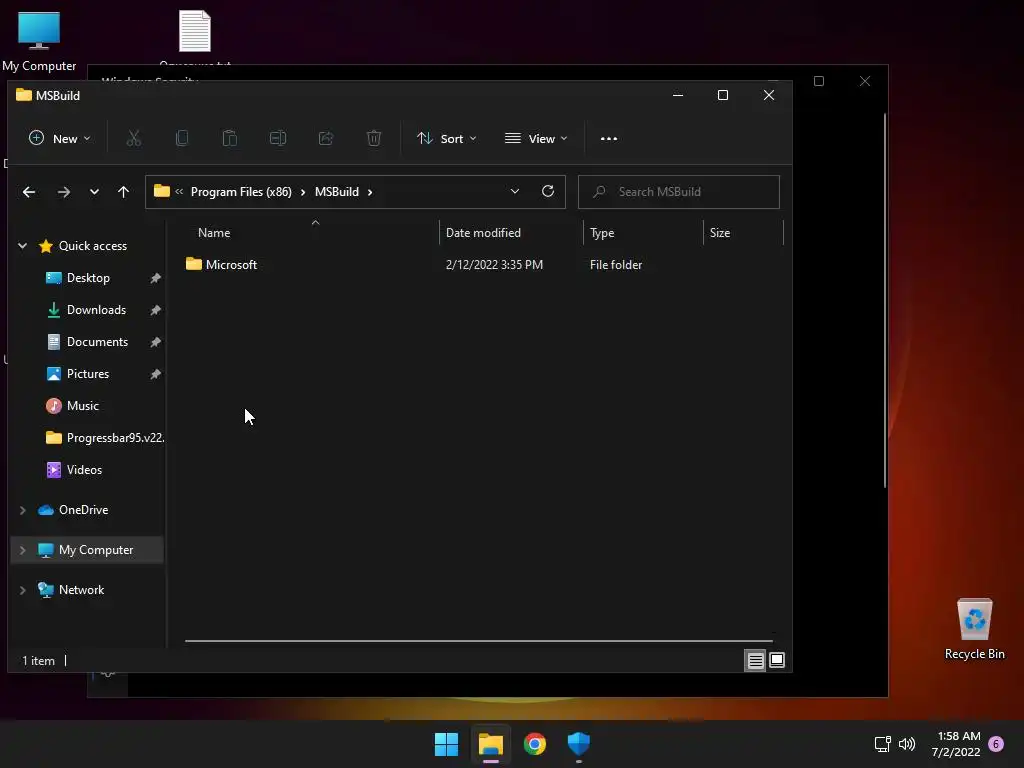Click the Rename icon in toolbar
This screenshot has height=768, width=1024.
[278, 138]
